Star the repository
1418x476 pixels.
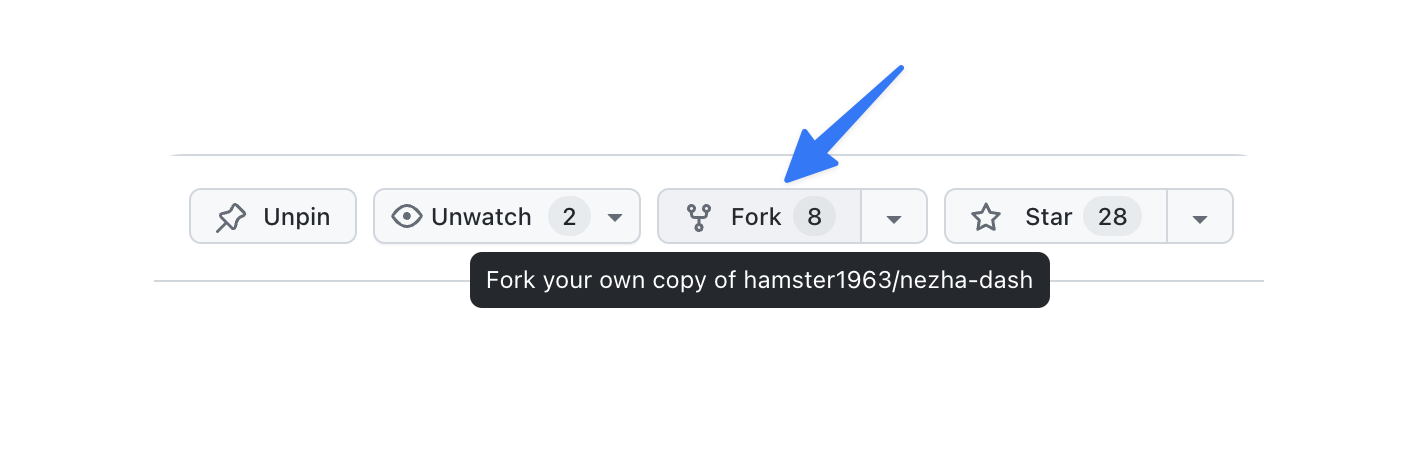tap(1056, 216)
